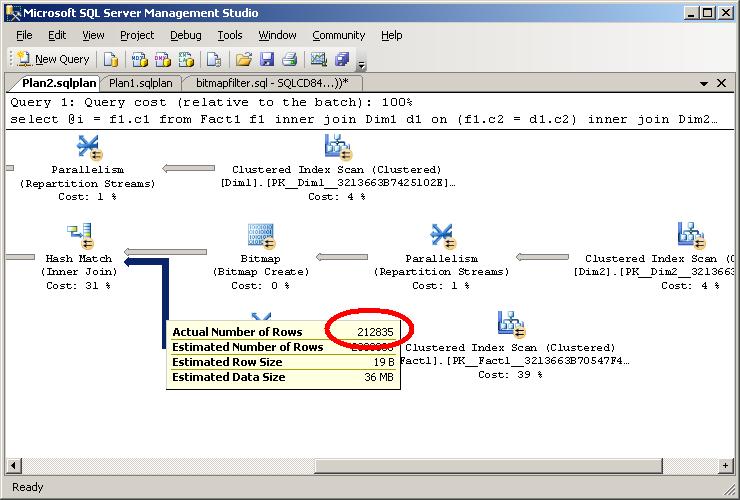The width and height of the screenshot is (740, 500).
Task: Select the Hash Match Inner Join icon
Action: 80,236
